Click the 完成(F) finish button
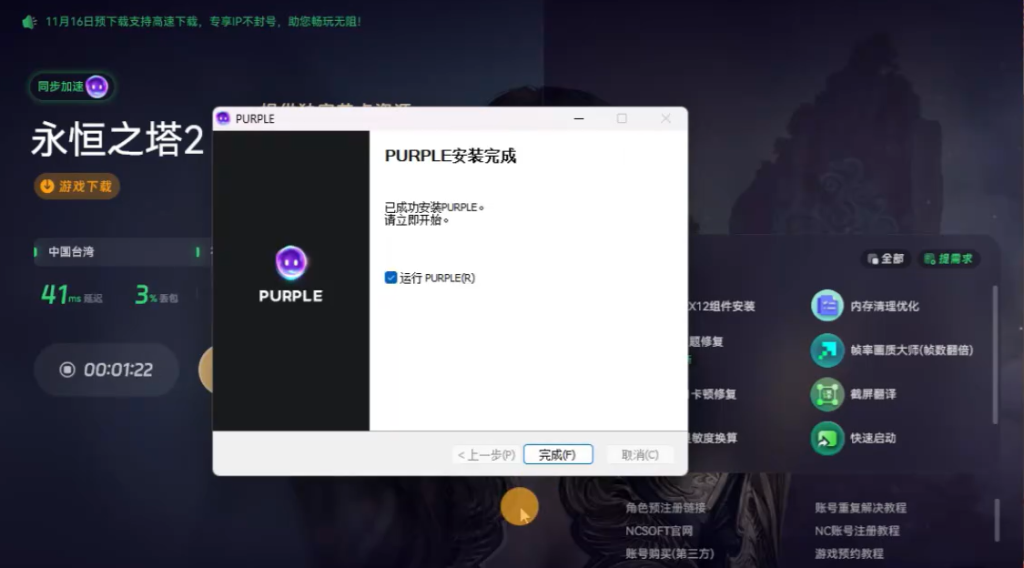This screenshot has height=568, width=1024. tap(558, 455)
